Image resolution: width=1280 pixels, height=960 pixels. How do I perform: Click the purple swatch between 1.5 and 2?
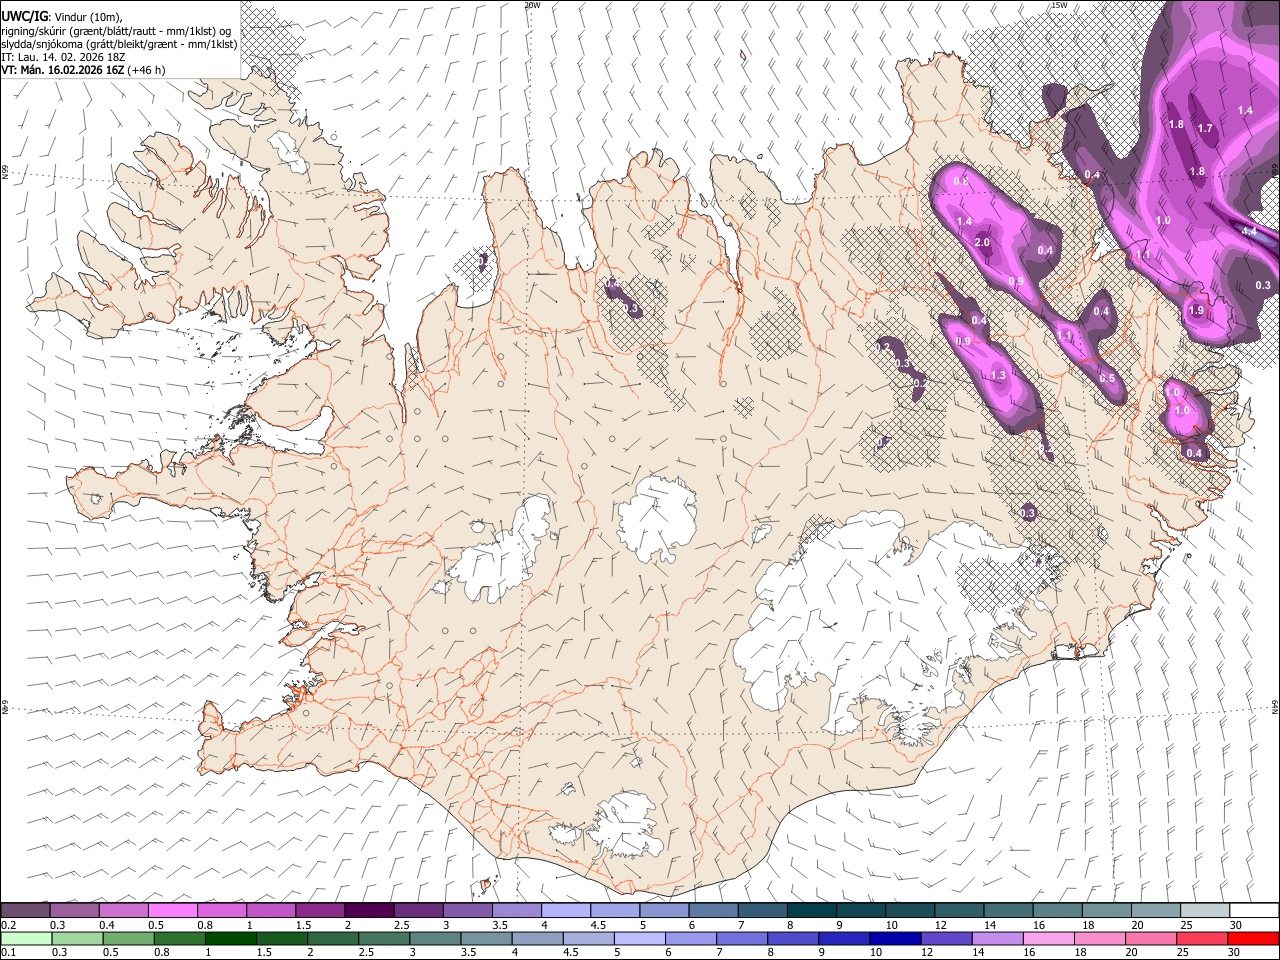(x=320, y=910)
